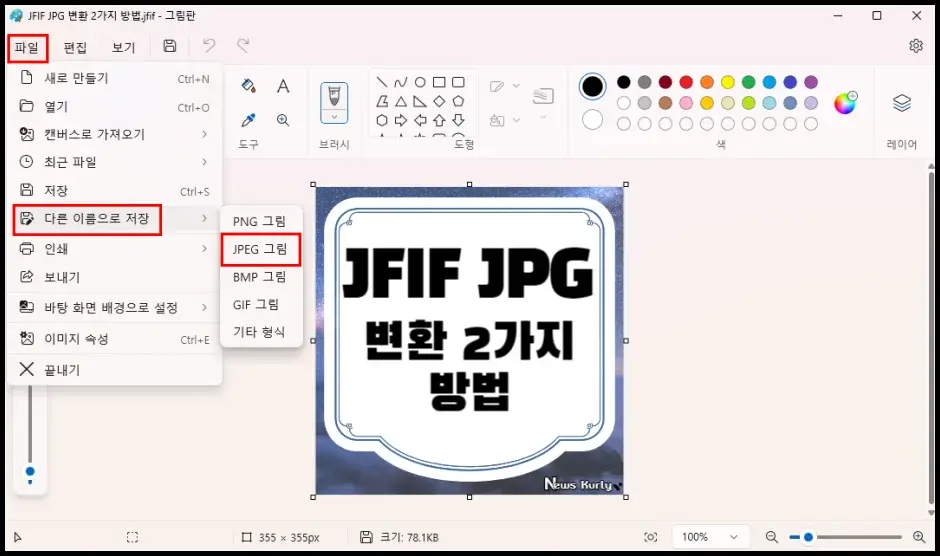Open 이미지 속성 menu entry
The image size is (940, 556).
click(x=115, y=339)
